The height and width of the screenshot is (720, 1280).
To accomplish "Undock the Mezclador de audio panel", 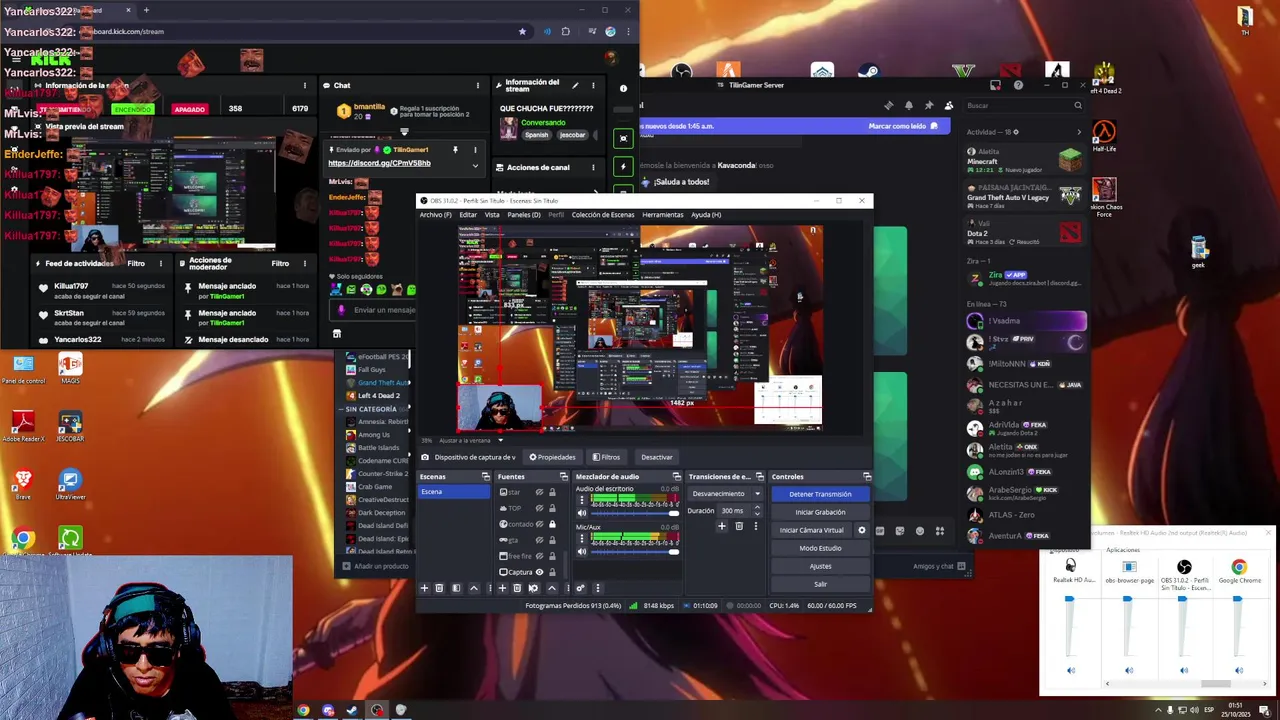I will (x=676, y=477).
